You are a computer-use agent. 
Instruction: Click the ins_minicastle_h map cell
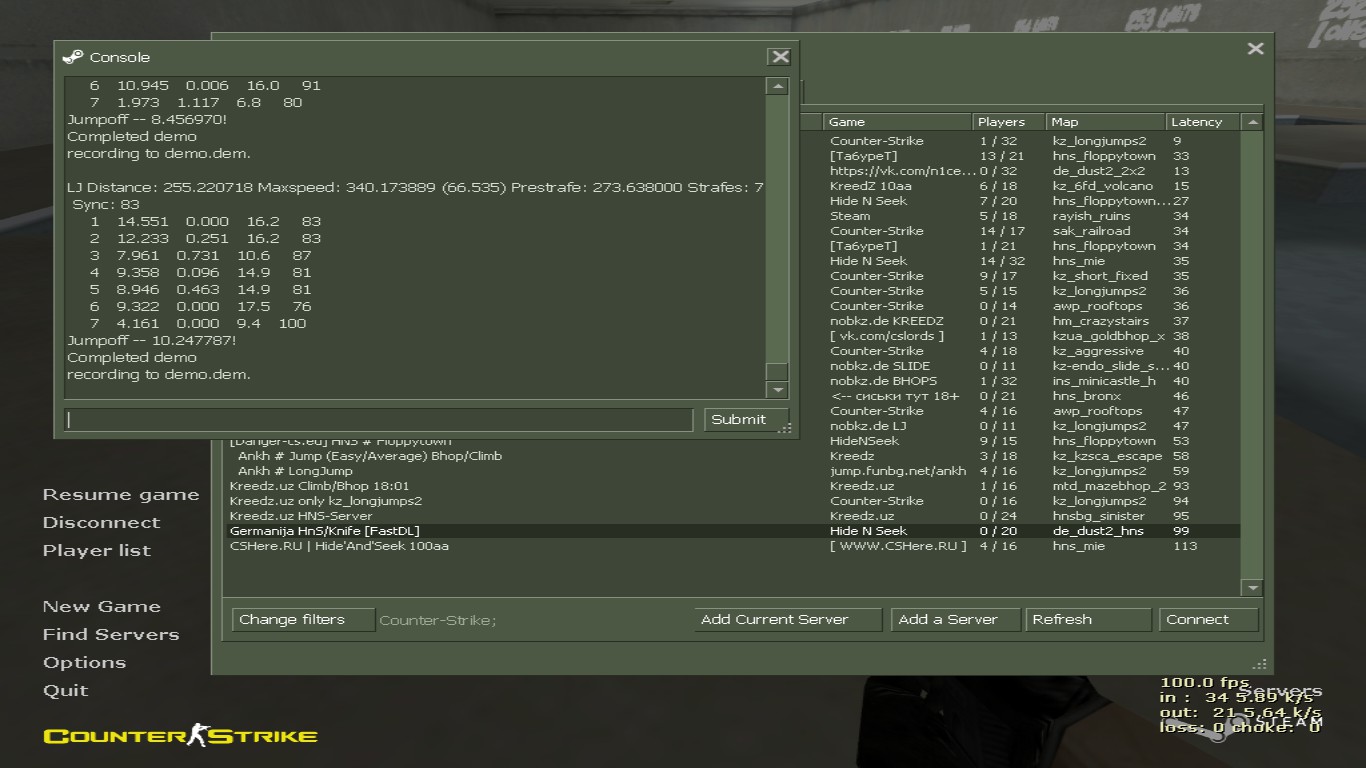coord(1104,381)
